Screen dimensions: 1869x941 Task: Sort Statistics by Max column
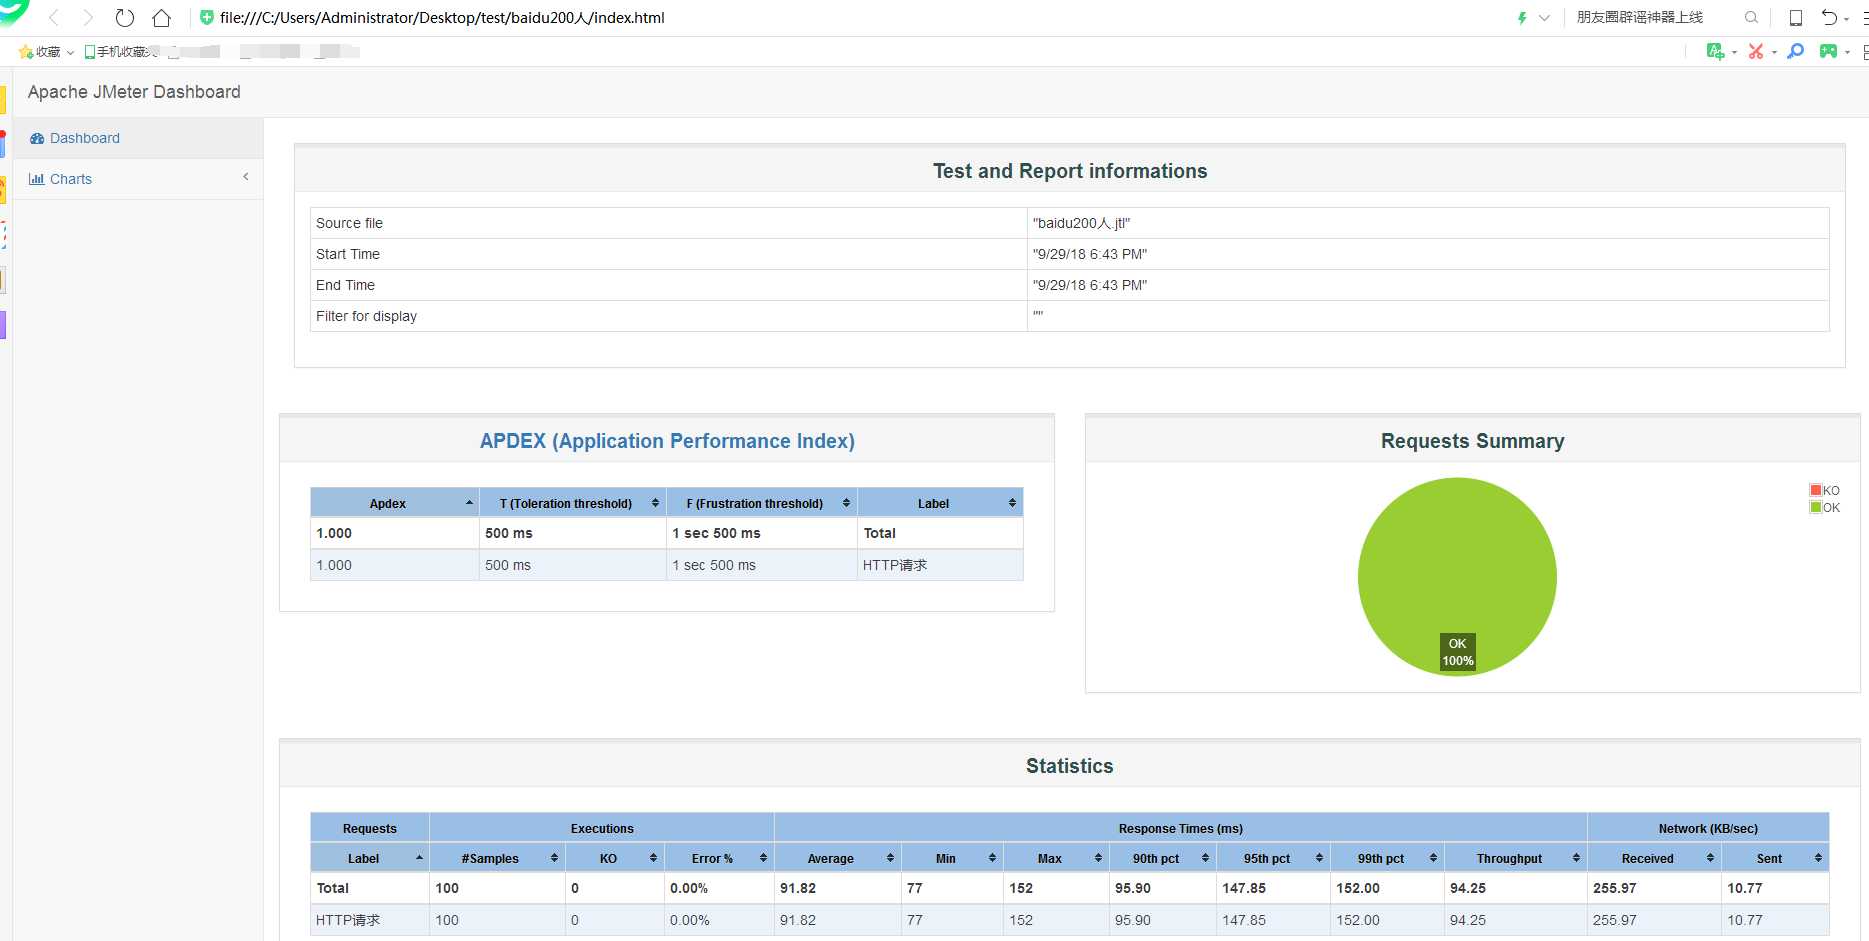click(x=1056, y=858)
